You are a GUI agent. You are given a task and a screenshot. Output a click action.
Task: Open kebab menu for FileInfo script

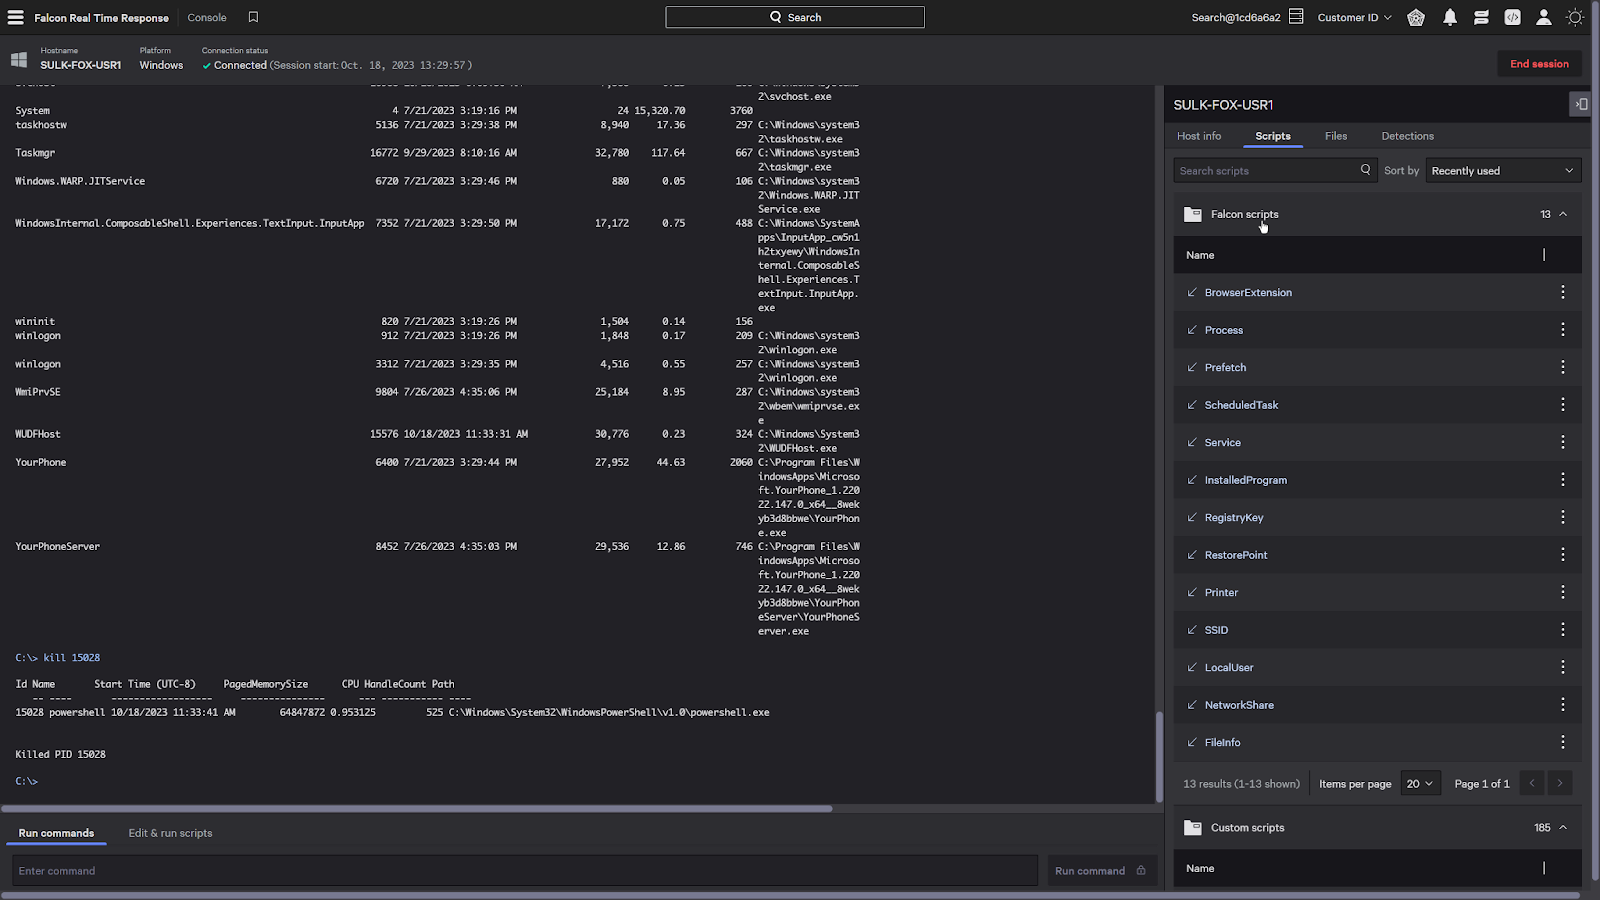coord(1562,742)
